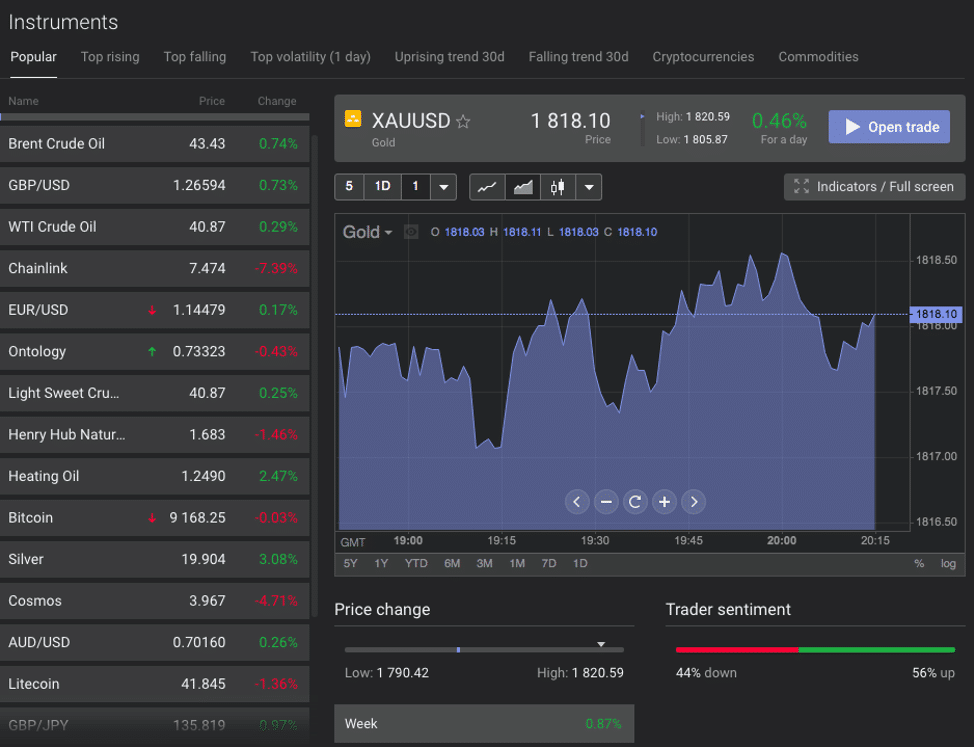Toggle the eye visibility icon beside Gold
Viewport: 974px width, 747px height.
point(411,232)
